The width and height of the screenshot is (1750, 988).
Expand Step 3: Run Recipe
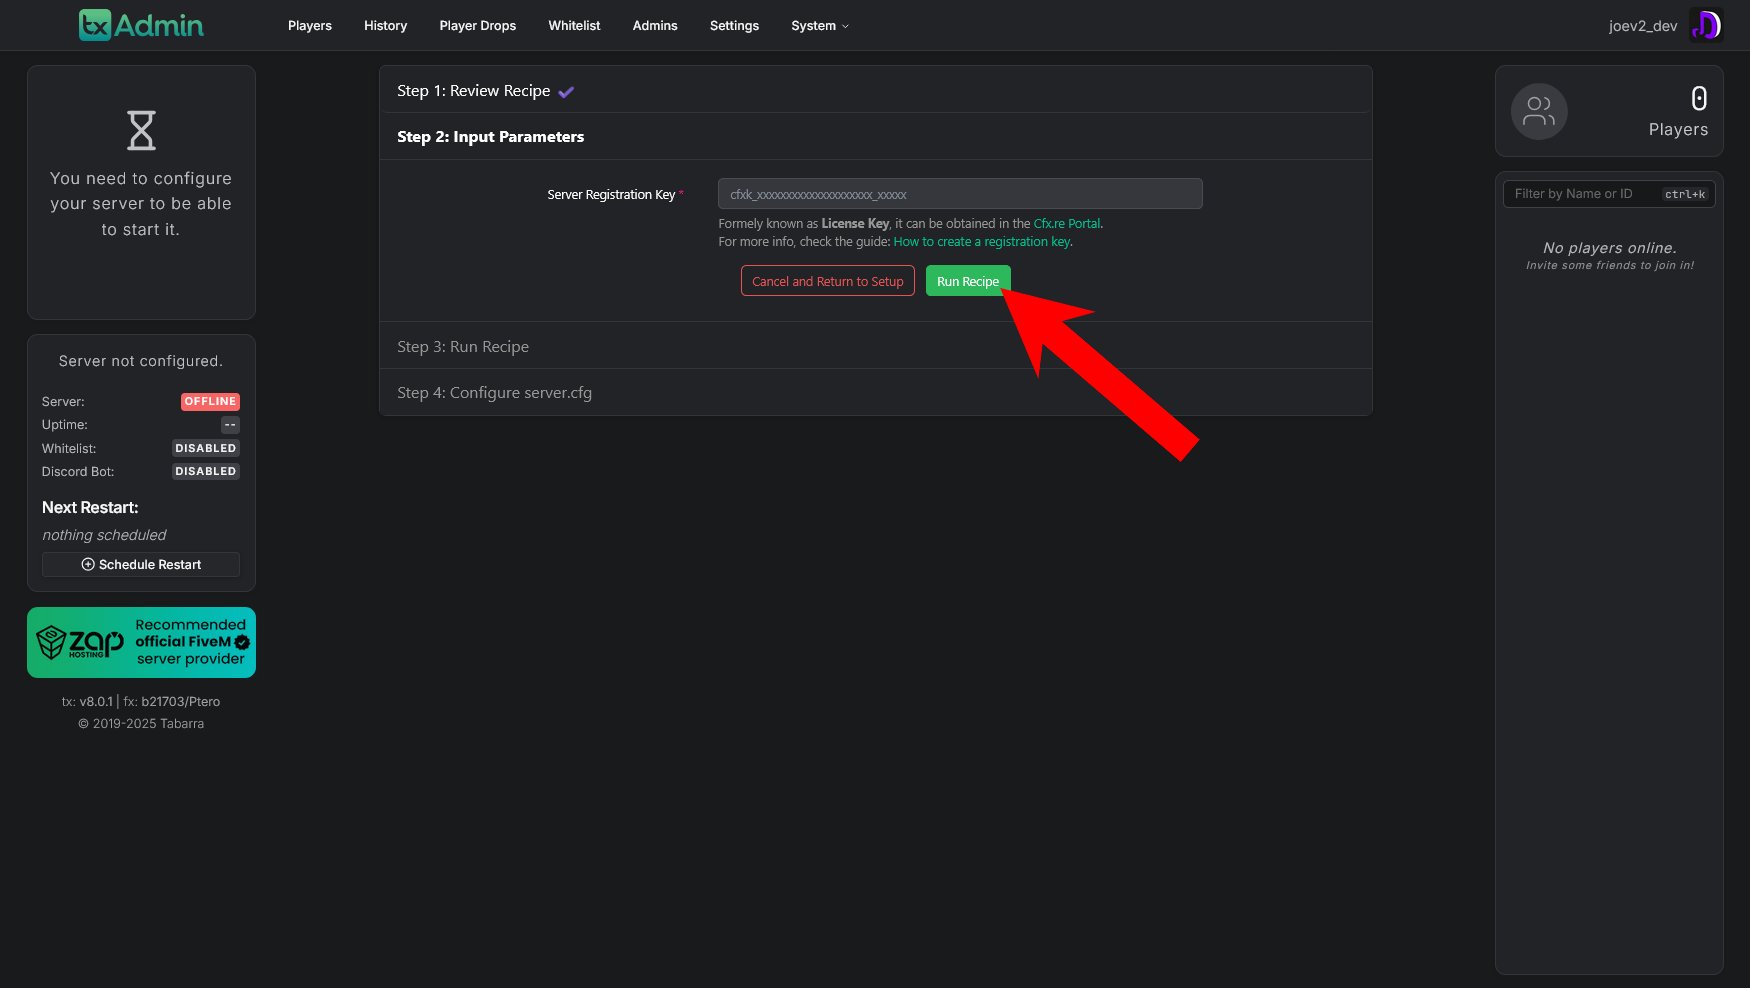click(x=875, y=346)
